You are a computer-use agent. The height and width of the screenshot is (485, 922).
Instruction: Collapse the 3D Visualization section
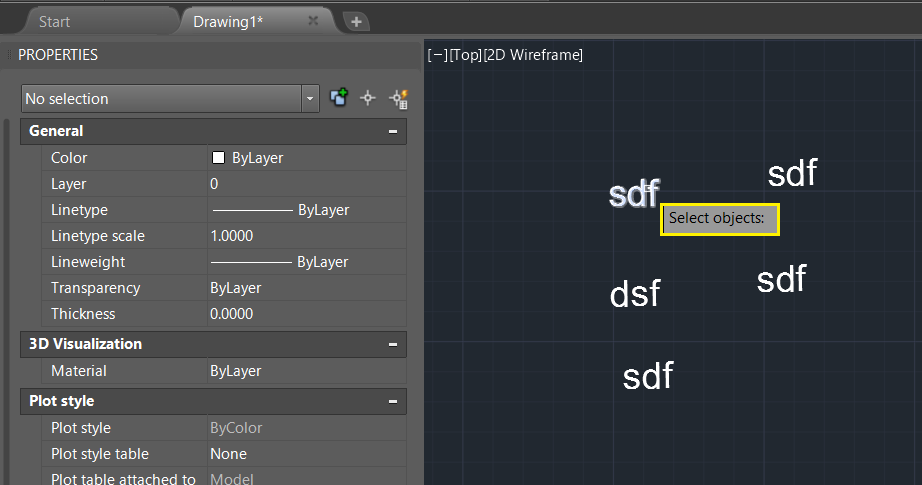click(x=393, y=344)
